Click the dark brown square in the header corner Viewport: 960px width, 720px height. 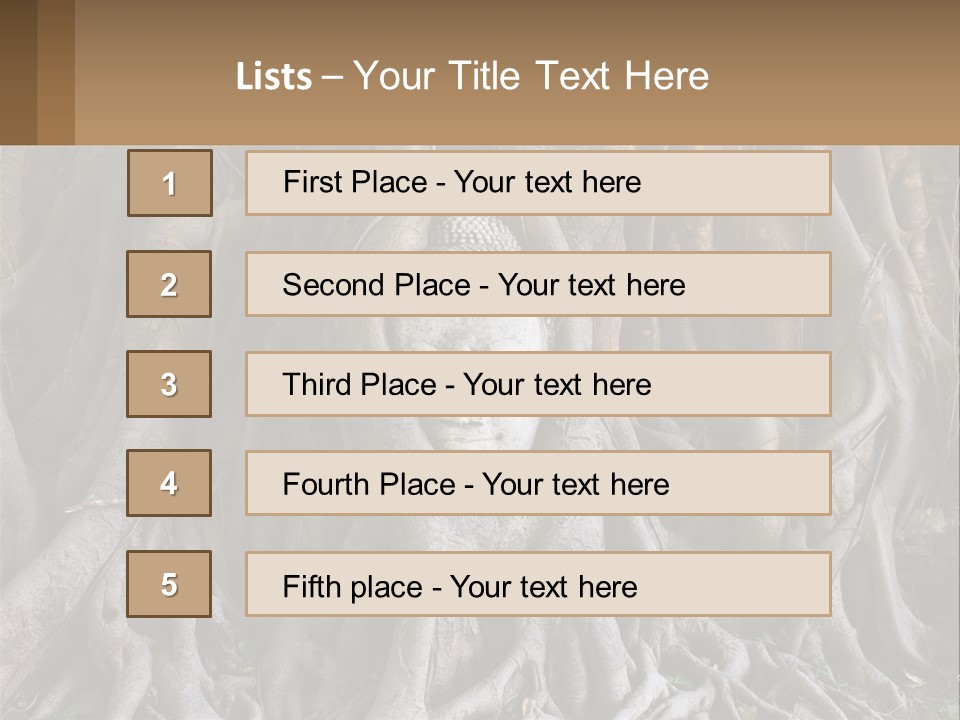coord(18,72)
